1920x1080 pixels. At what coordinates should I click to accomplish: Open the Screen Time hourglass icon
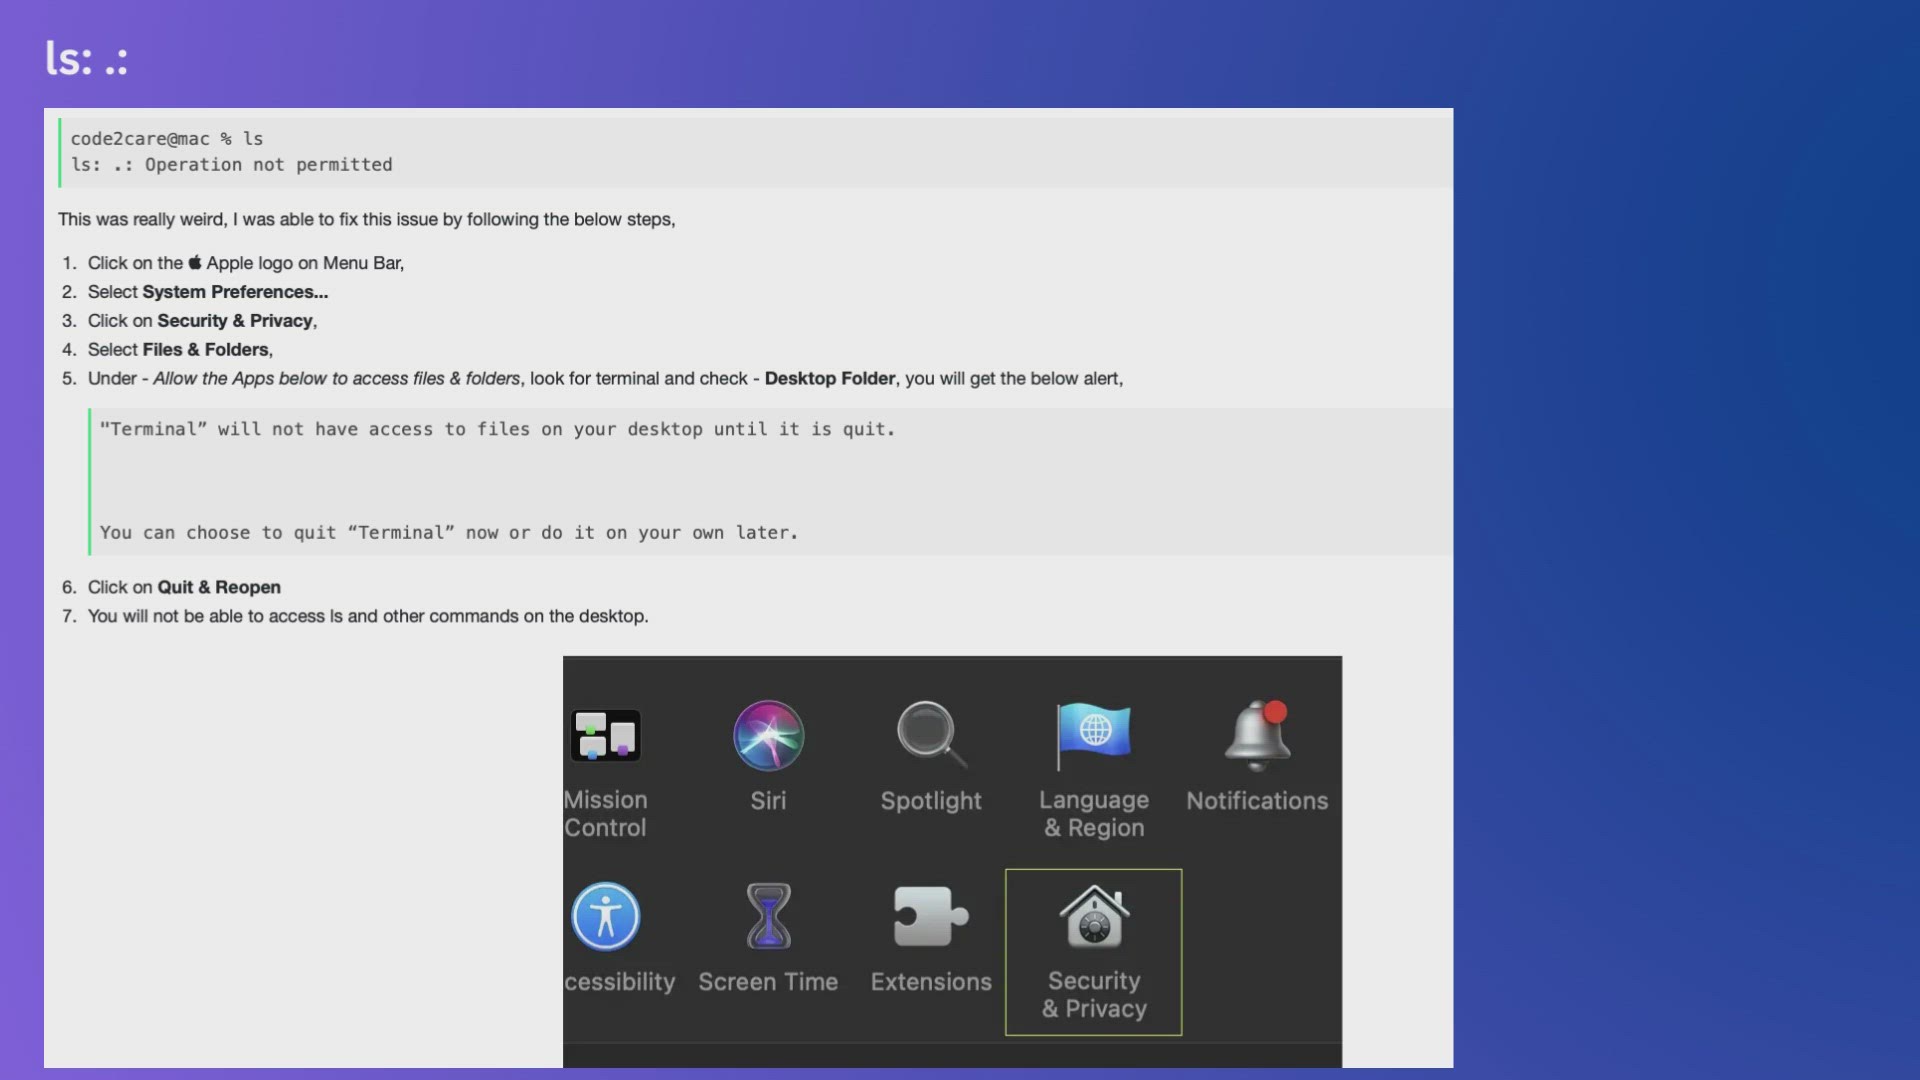tap(768, 916)
